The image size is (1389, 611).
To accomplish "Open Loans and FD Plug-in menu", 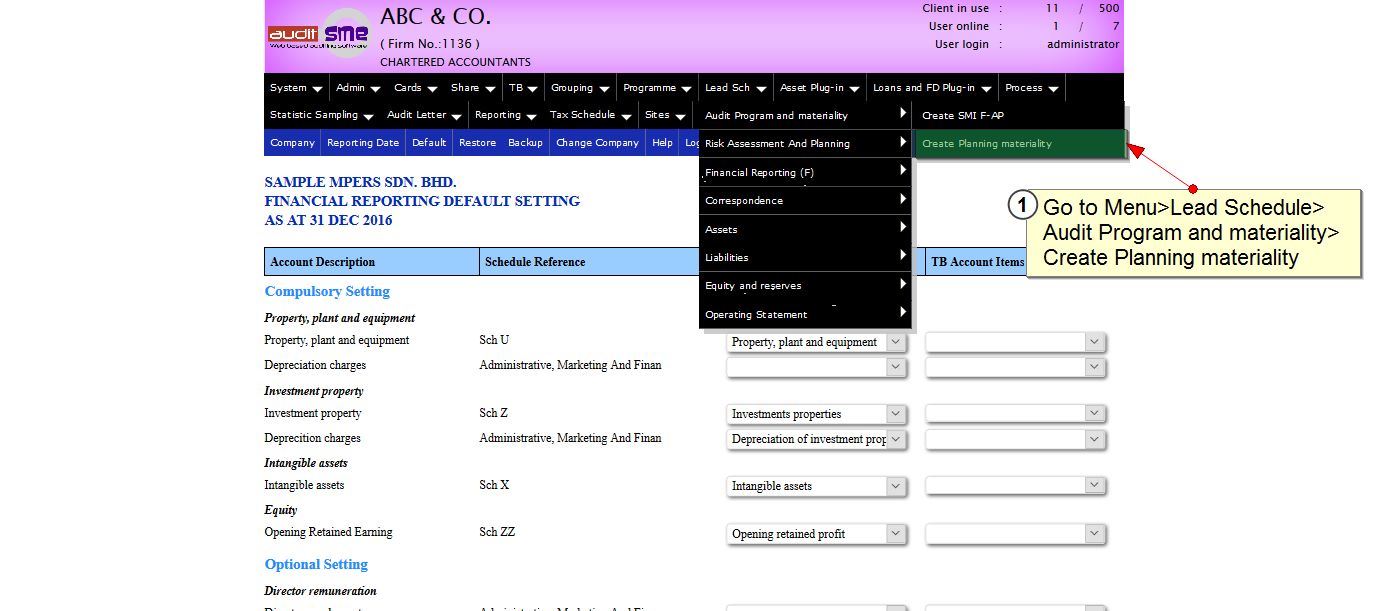I will click(932, 88).
